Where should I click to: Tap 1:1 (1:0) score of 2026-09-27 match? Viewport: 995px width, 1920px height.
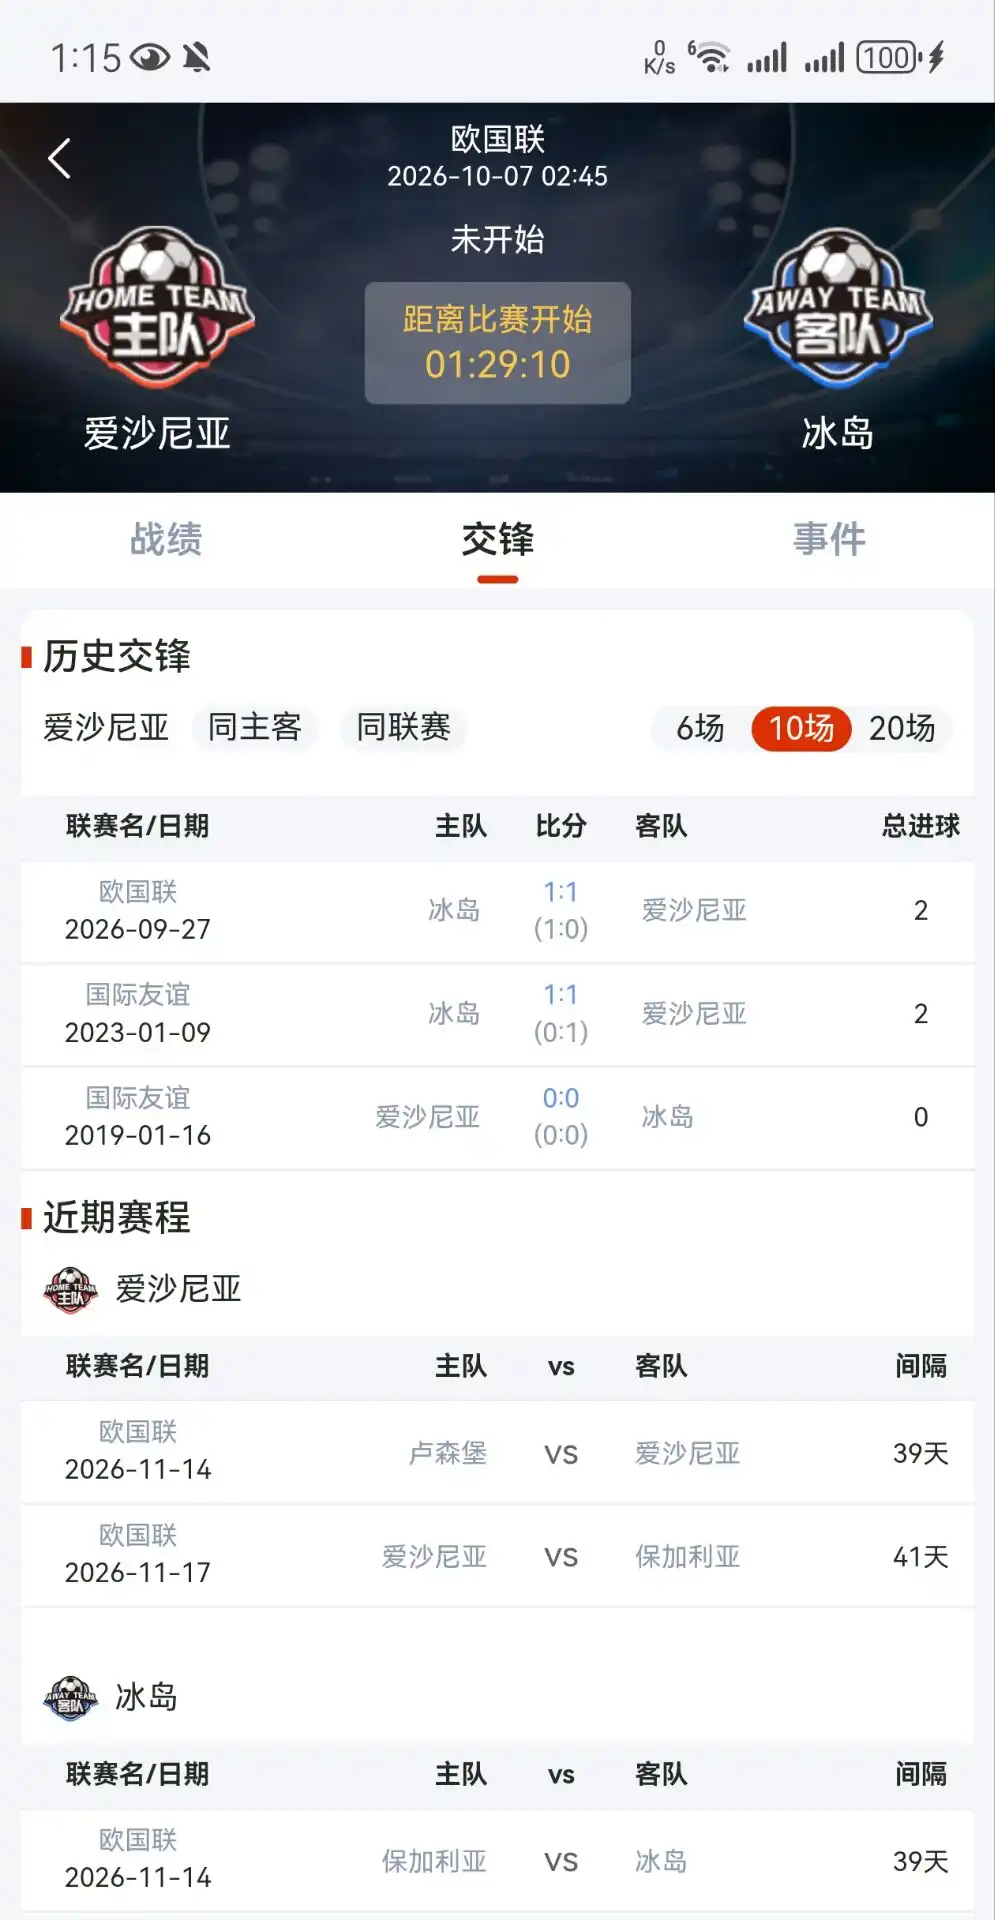point(561,910)
